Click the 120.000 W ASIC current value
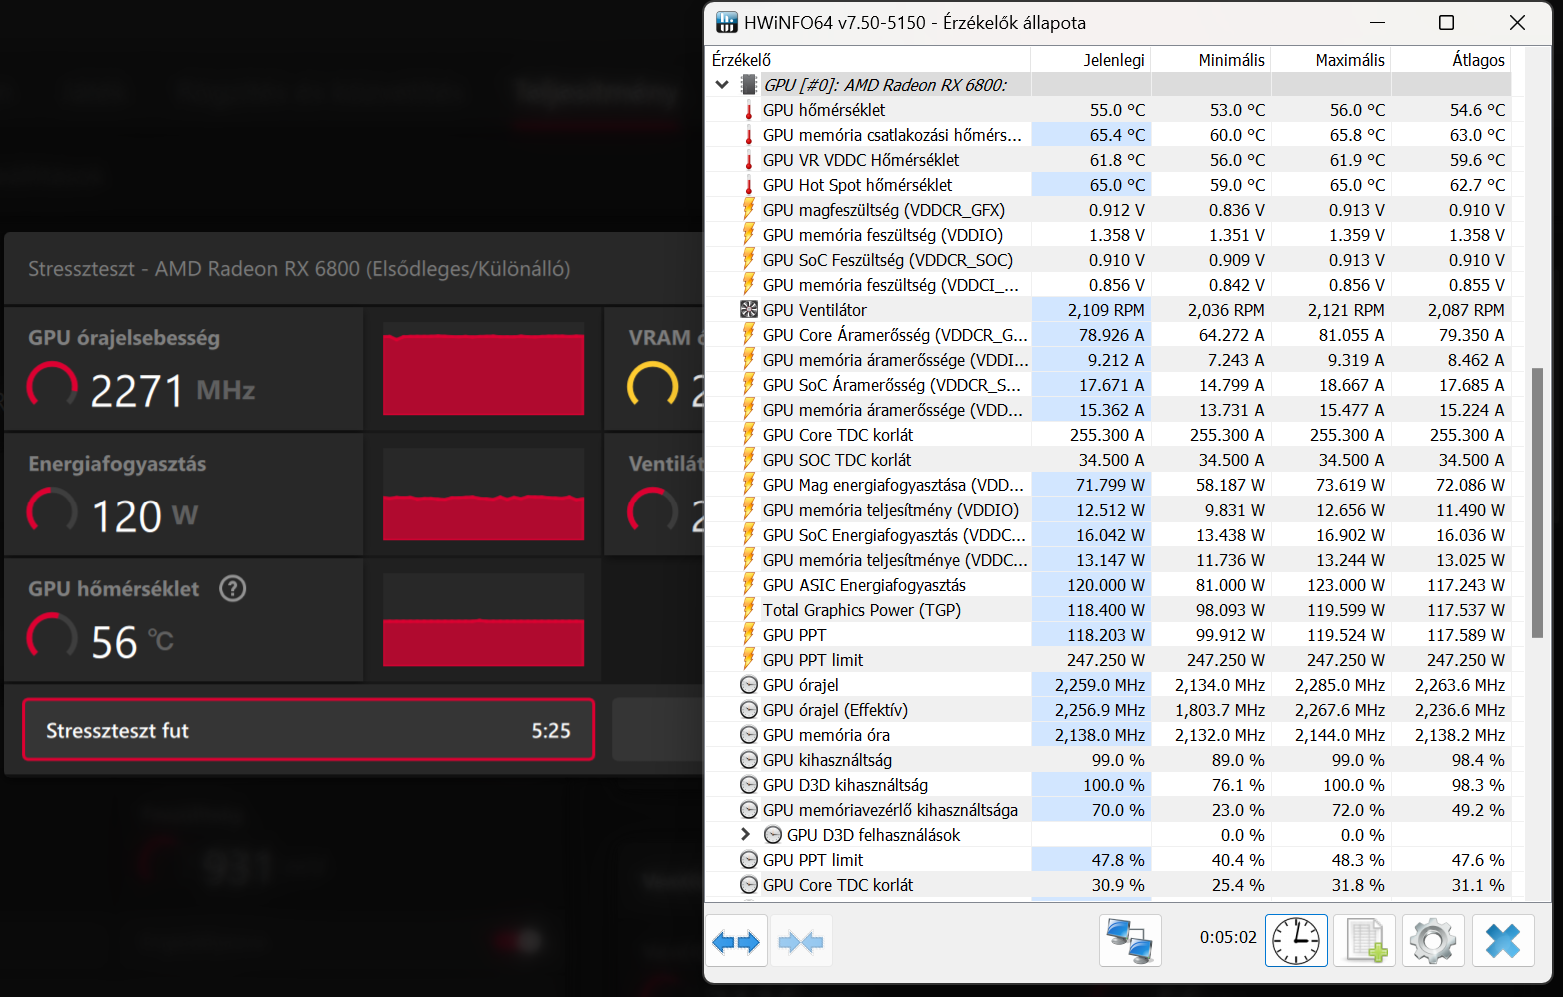The height and width of the screenshot is (997, 1563). point(1106,585)
